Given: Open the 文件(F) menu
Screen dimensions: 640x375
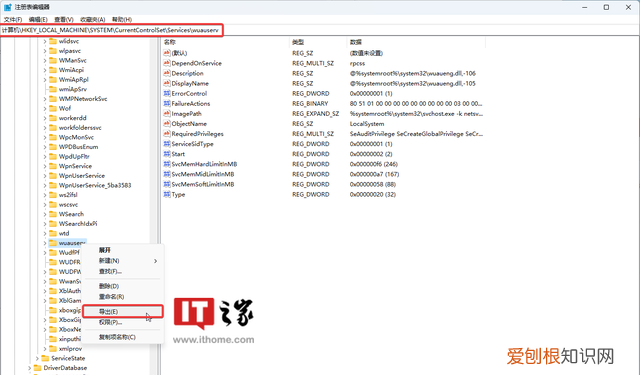Looking at the screenshot, I should [x=13, y=20].
